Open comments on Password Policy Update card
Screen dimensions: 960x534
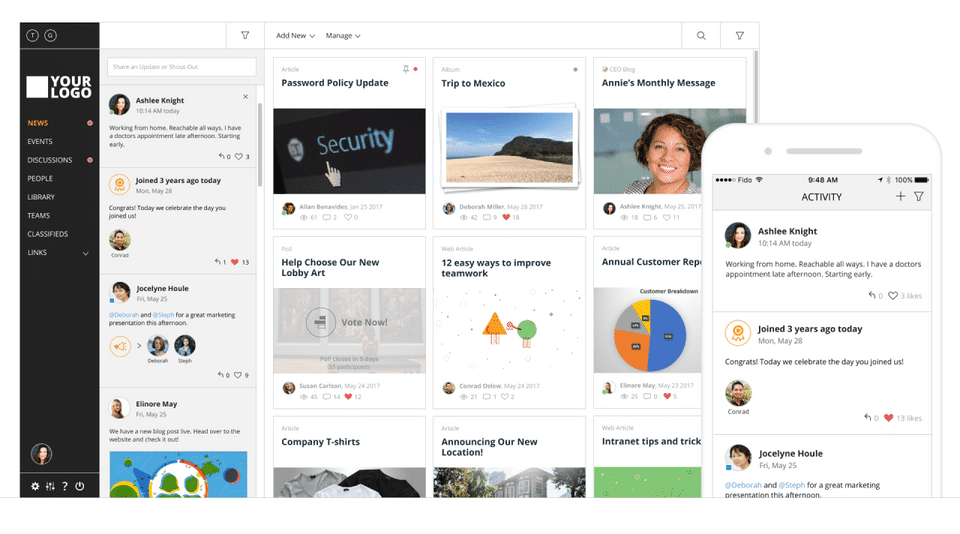point(327,217)
